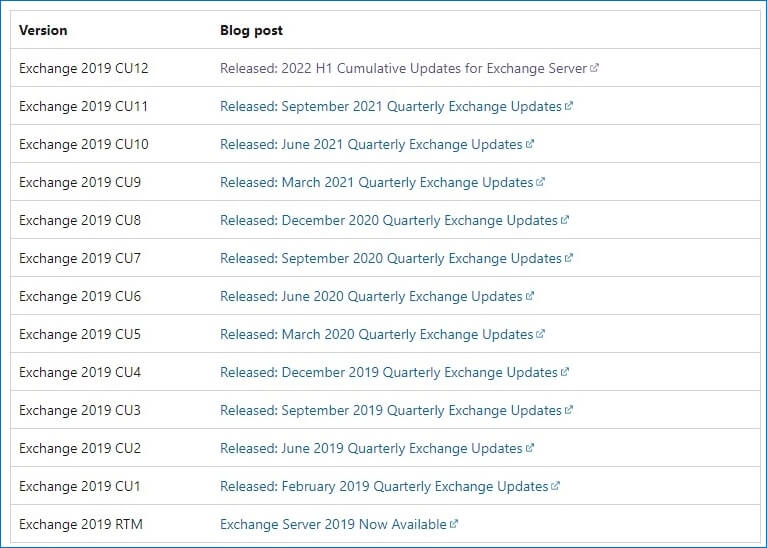The width and height of the screenshot is (767, 548).
Task: Click external link icon beside December 2020 Updates
Action: (564, 220)
